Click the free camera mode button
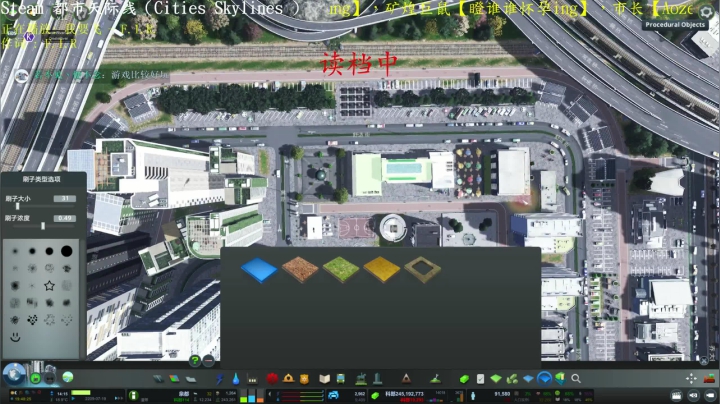This screenshot has height=404, width=720. click(x=710, y=395)
